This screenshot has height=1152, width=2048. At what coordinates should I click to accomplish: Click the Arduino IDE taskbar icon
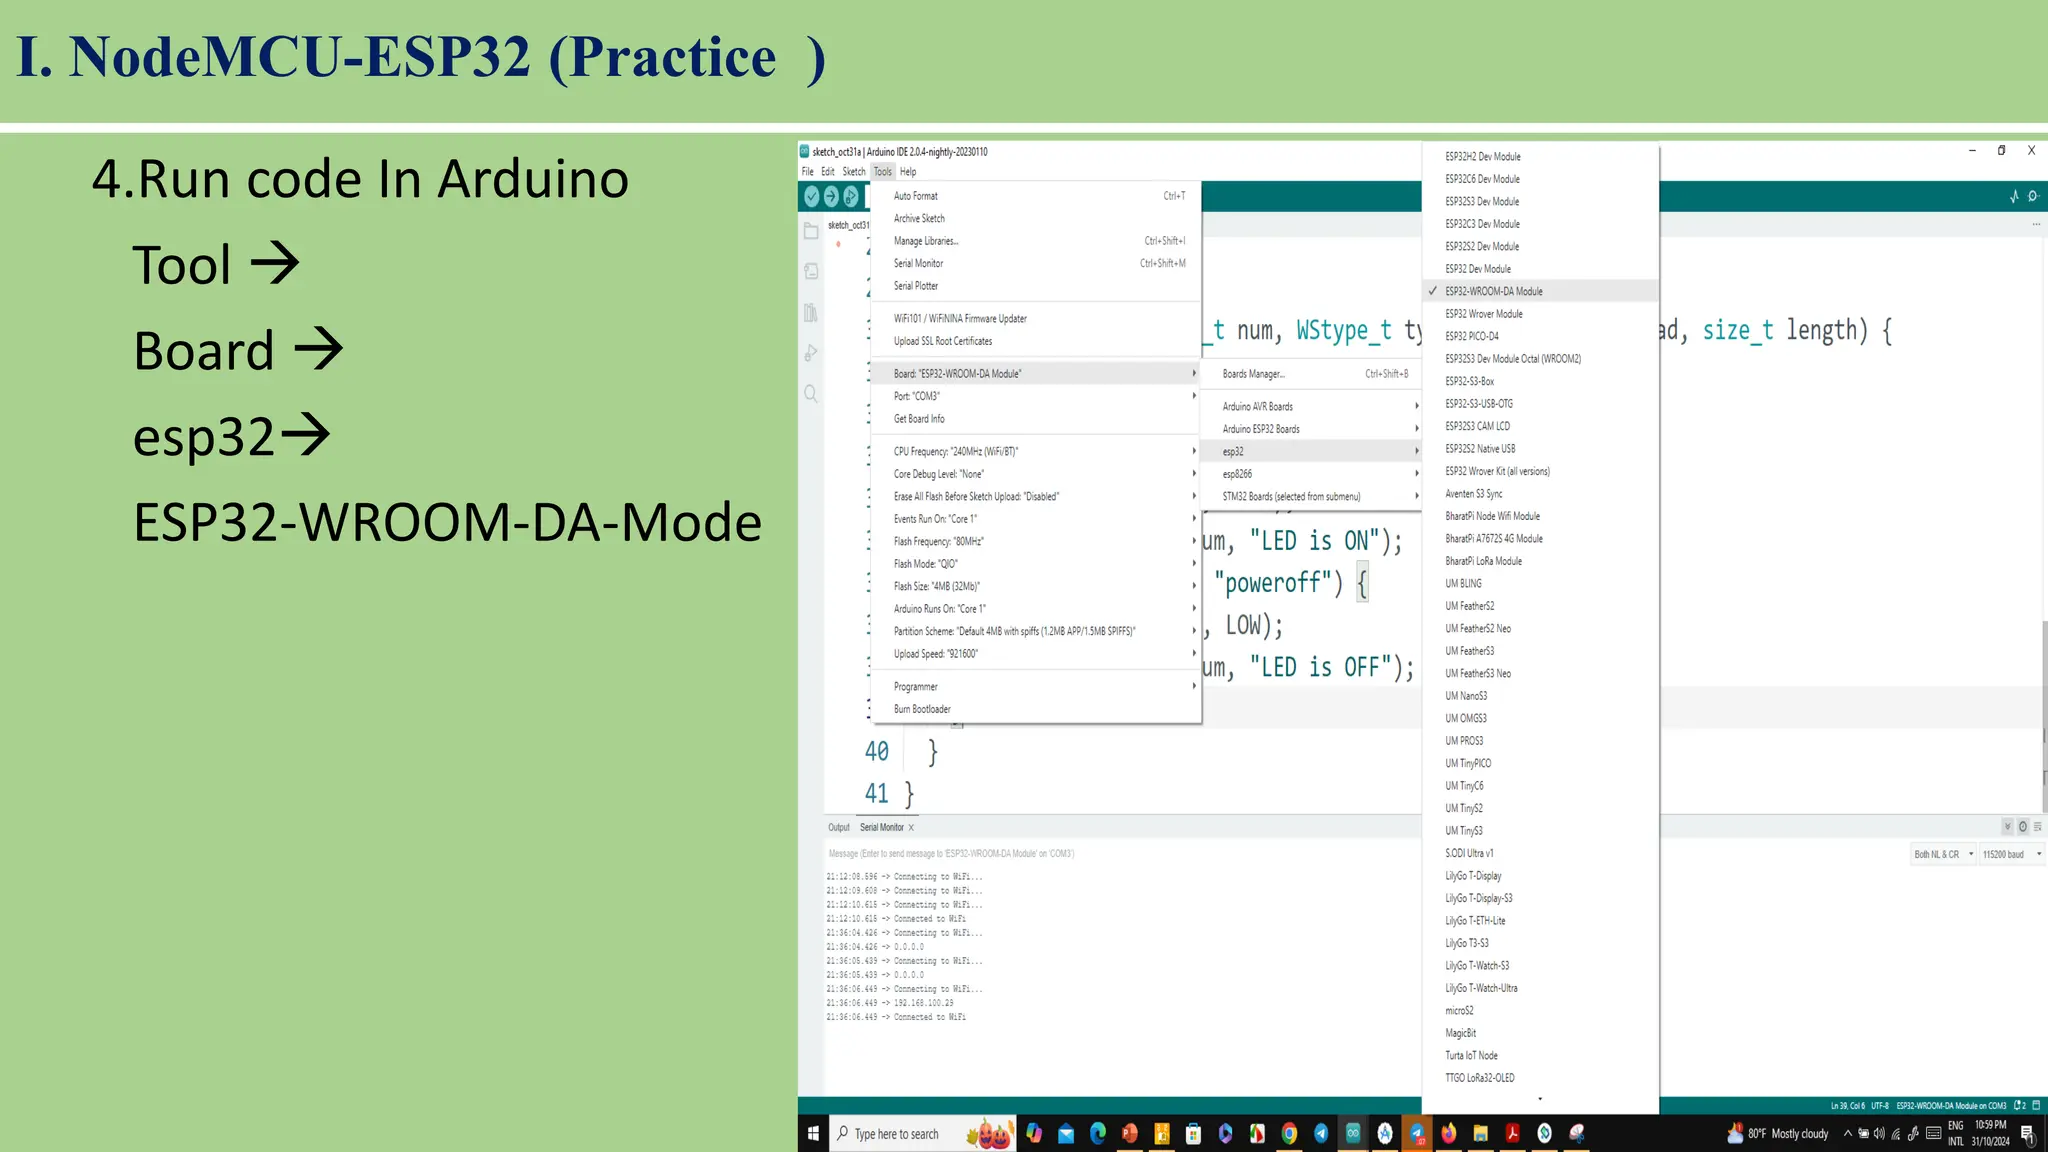(x=1353, y=1133)
